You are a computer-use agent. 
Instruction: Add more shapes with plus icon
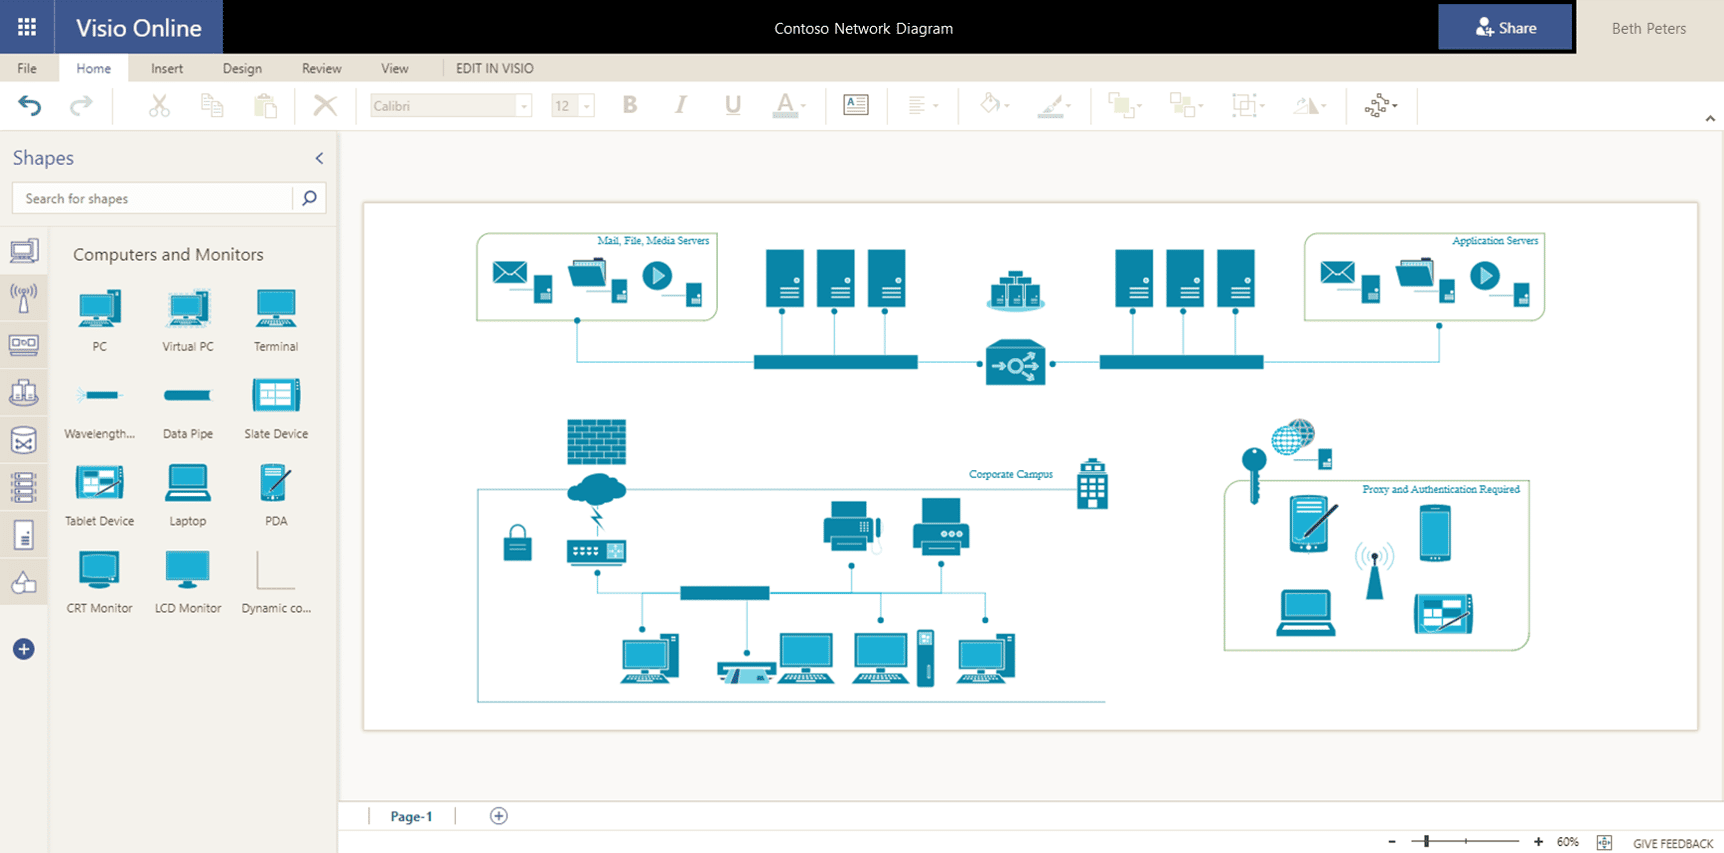point(24,649)
